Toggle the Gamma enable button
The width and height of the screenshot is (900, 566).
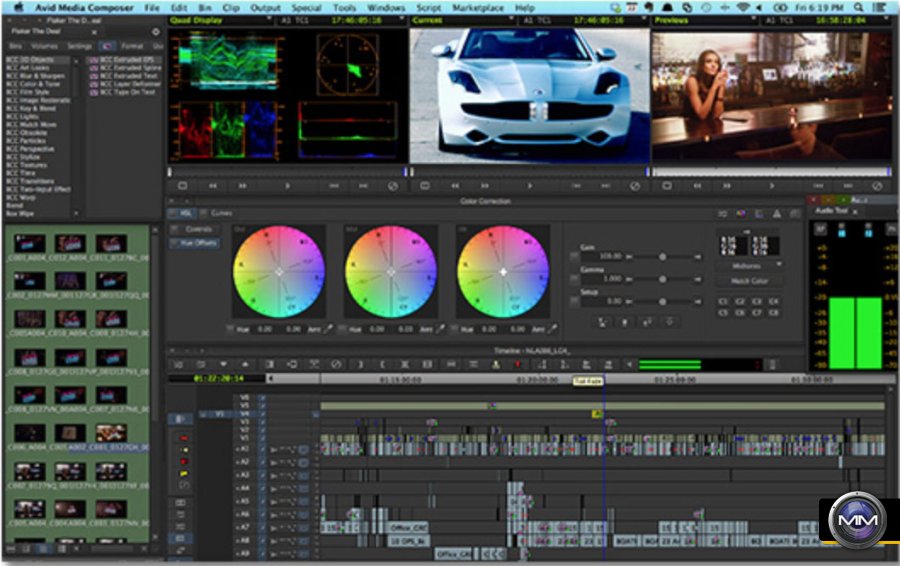coord(575,279)
